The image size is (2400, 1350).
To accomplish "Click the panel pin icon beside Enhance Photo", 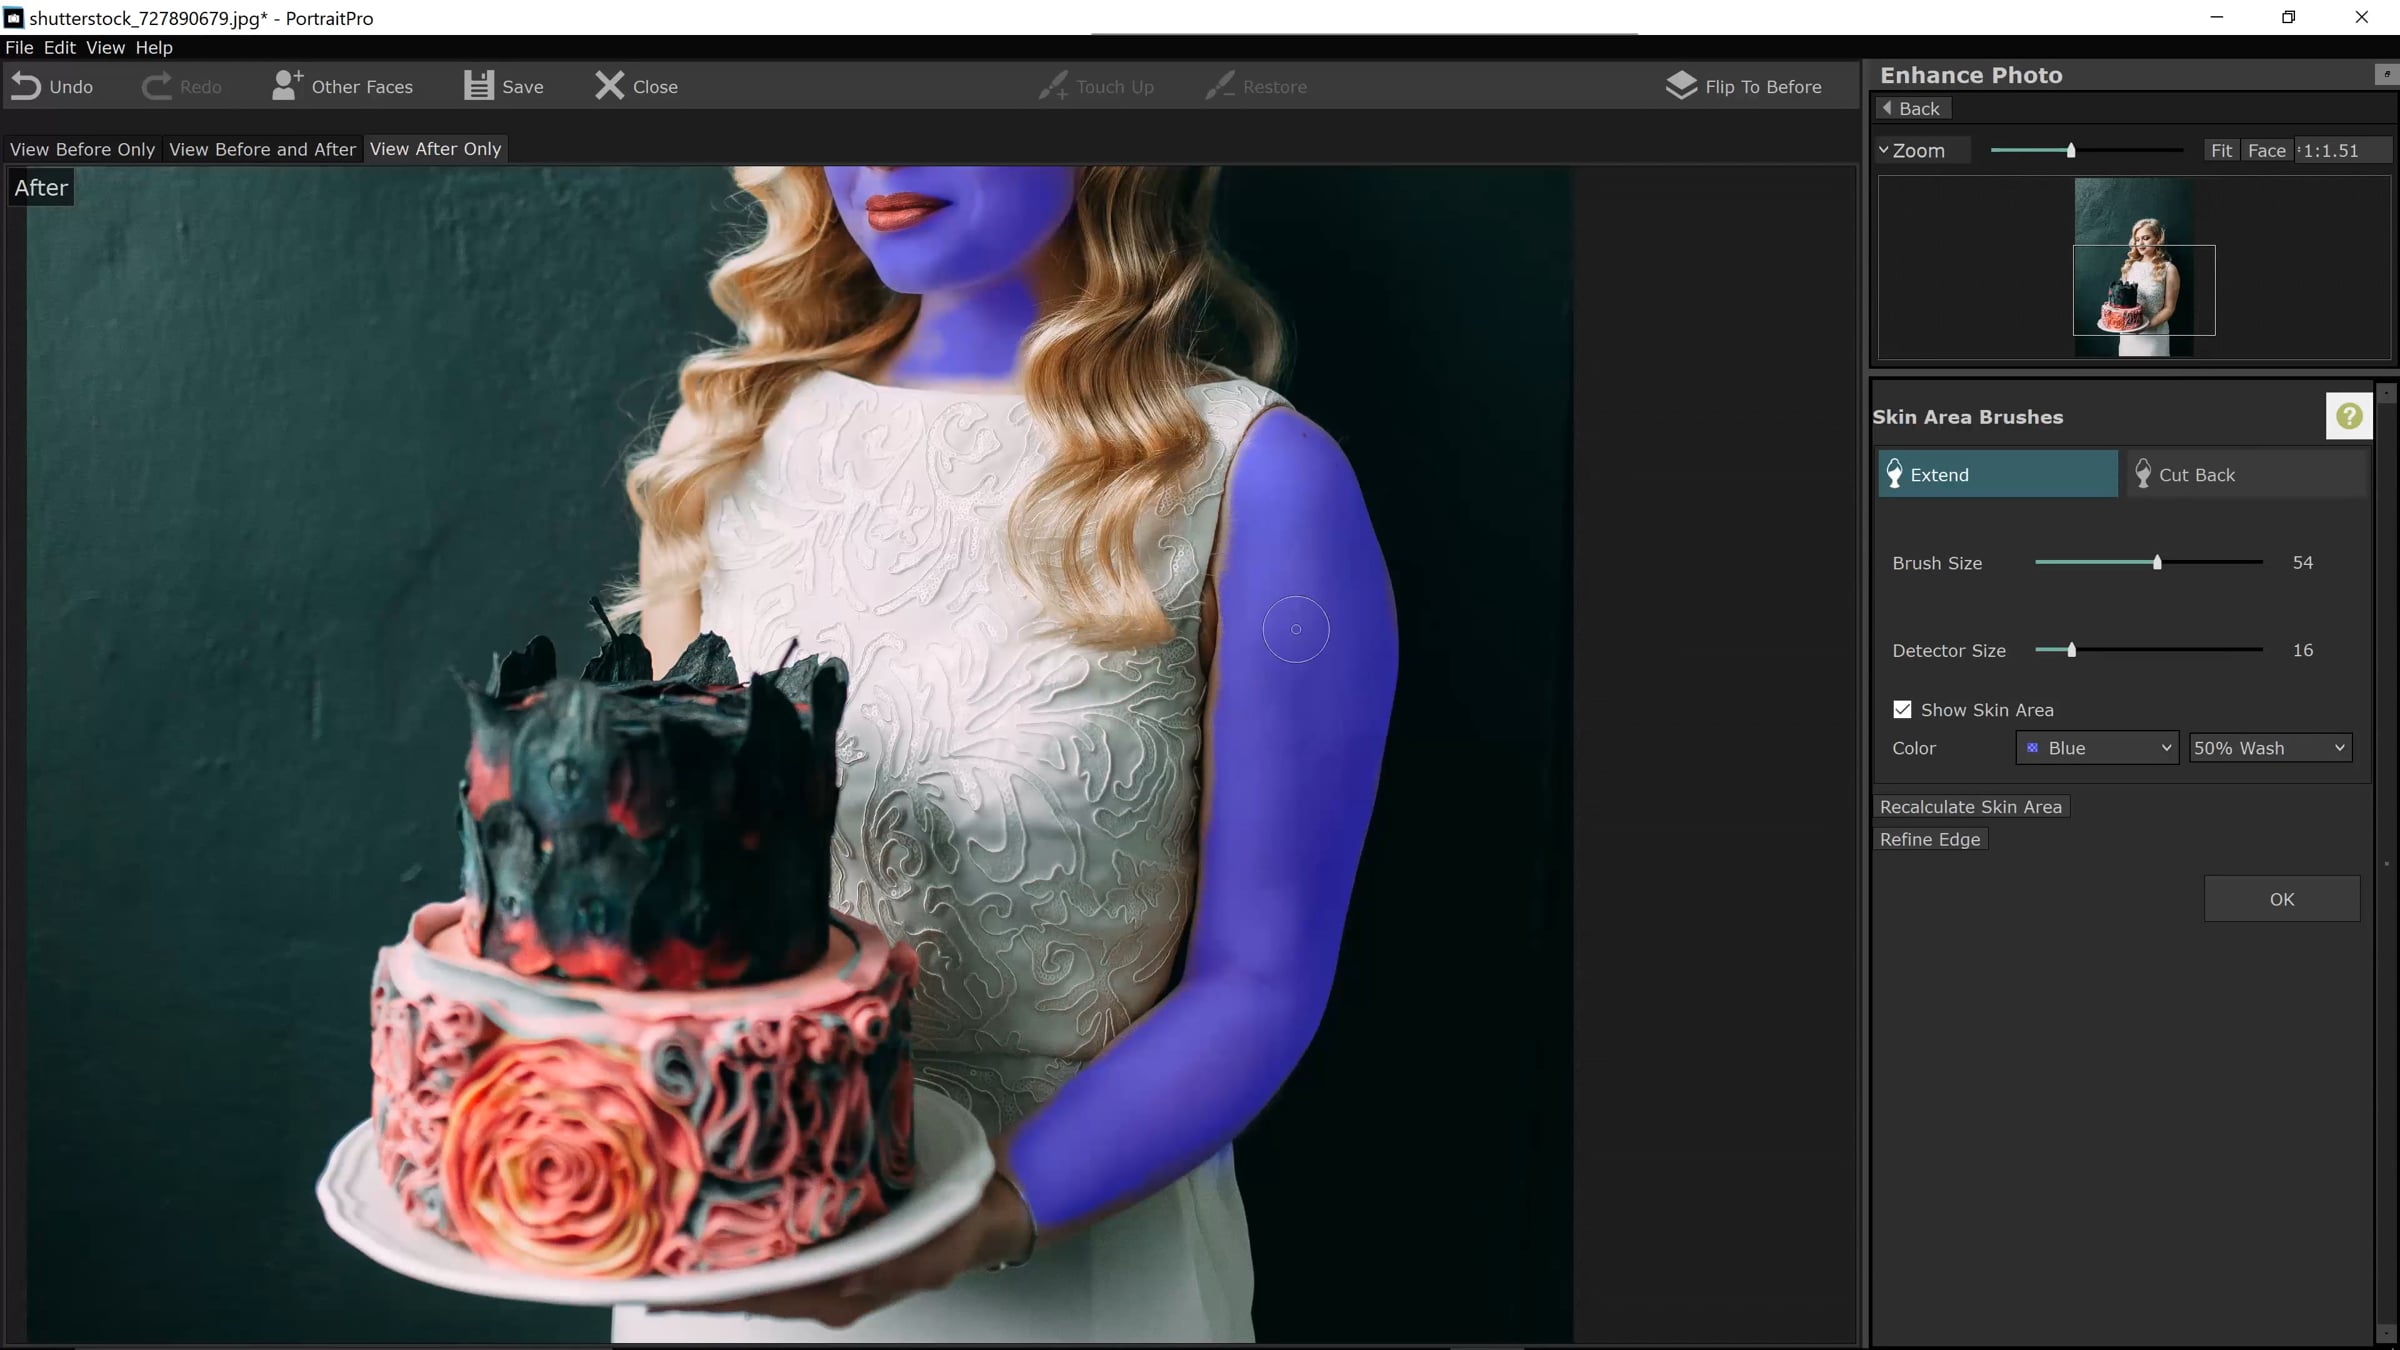I will click(x=2386, y=74).
